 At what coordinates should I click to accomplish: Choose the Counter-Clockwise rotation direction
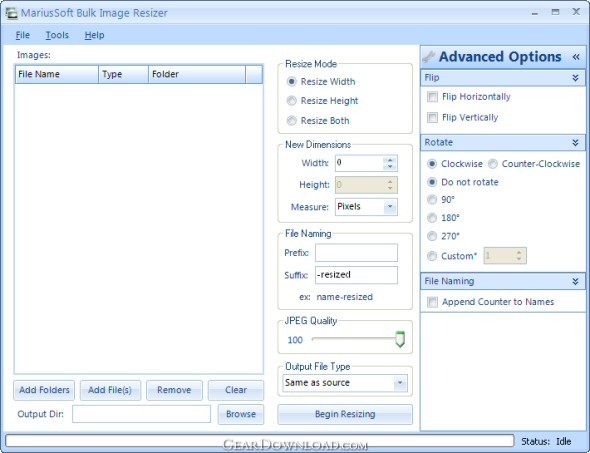tap(493, 164)
